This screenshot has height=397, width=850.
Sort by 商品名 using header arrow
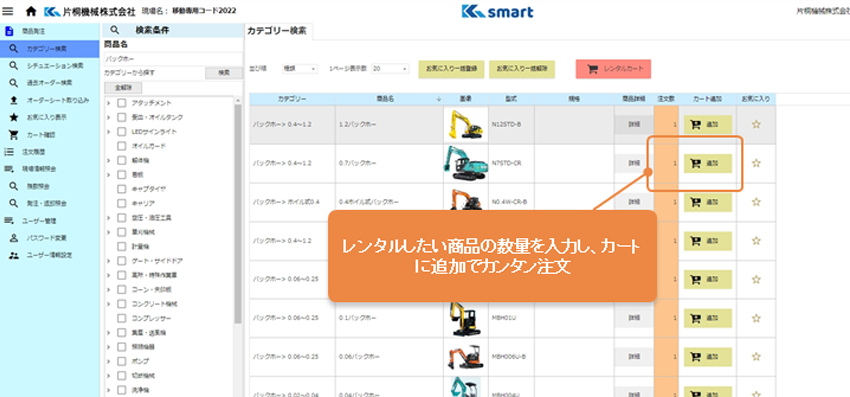coord(439,99)
